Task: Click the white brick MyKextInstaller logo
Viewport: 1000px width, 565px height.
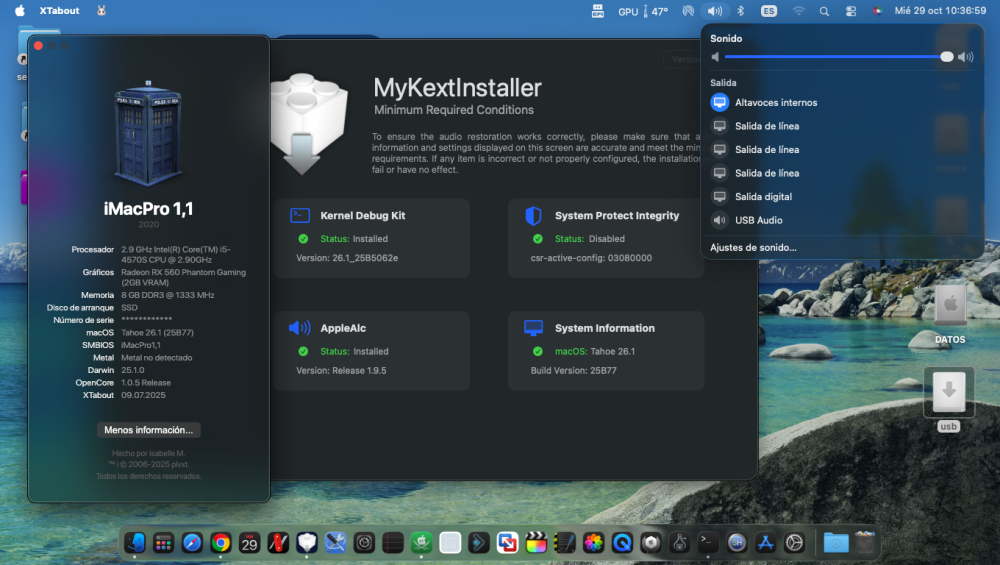Action: click(309, 123)
